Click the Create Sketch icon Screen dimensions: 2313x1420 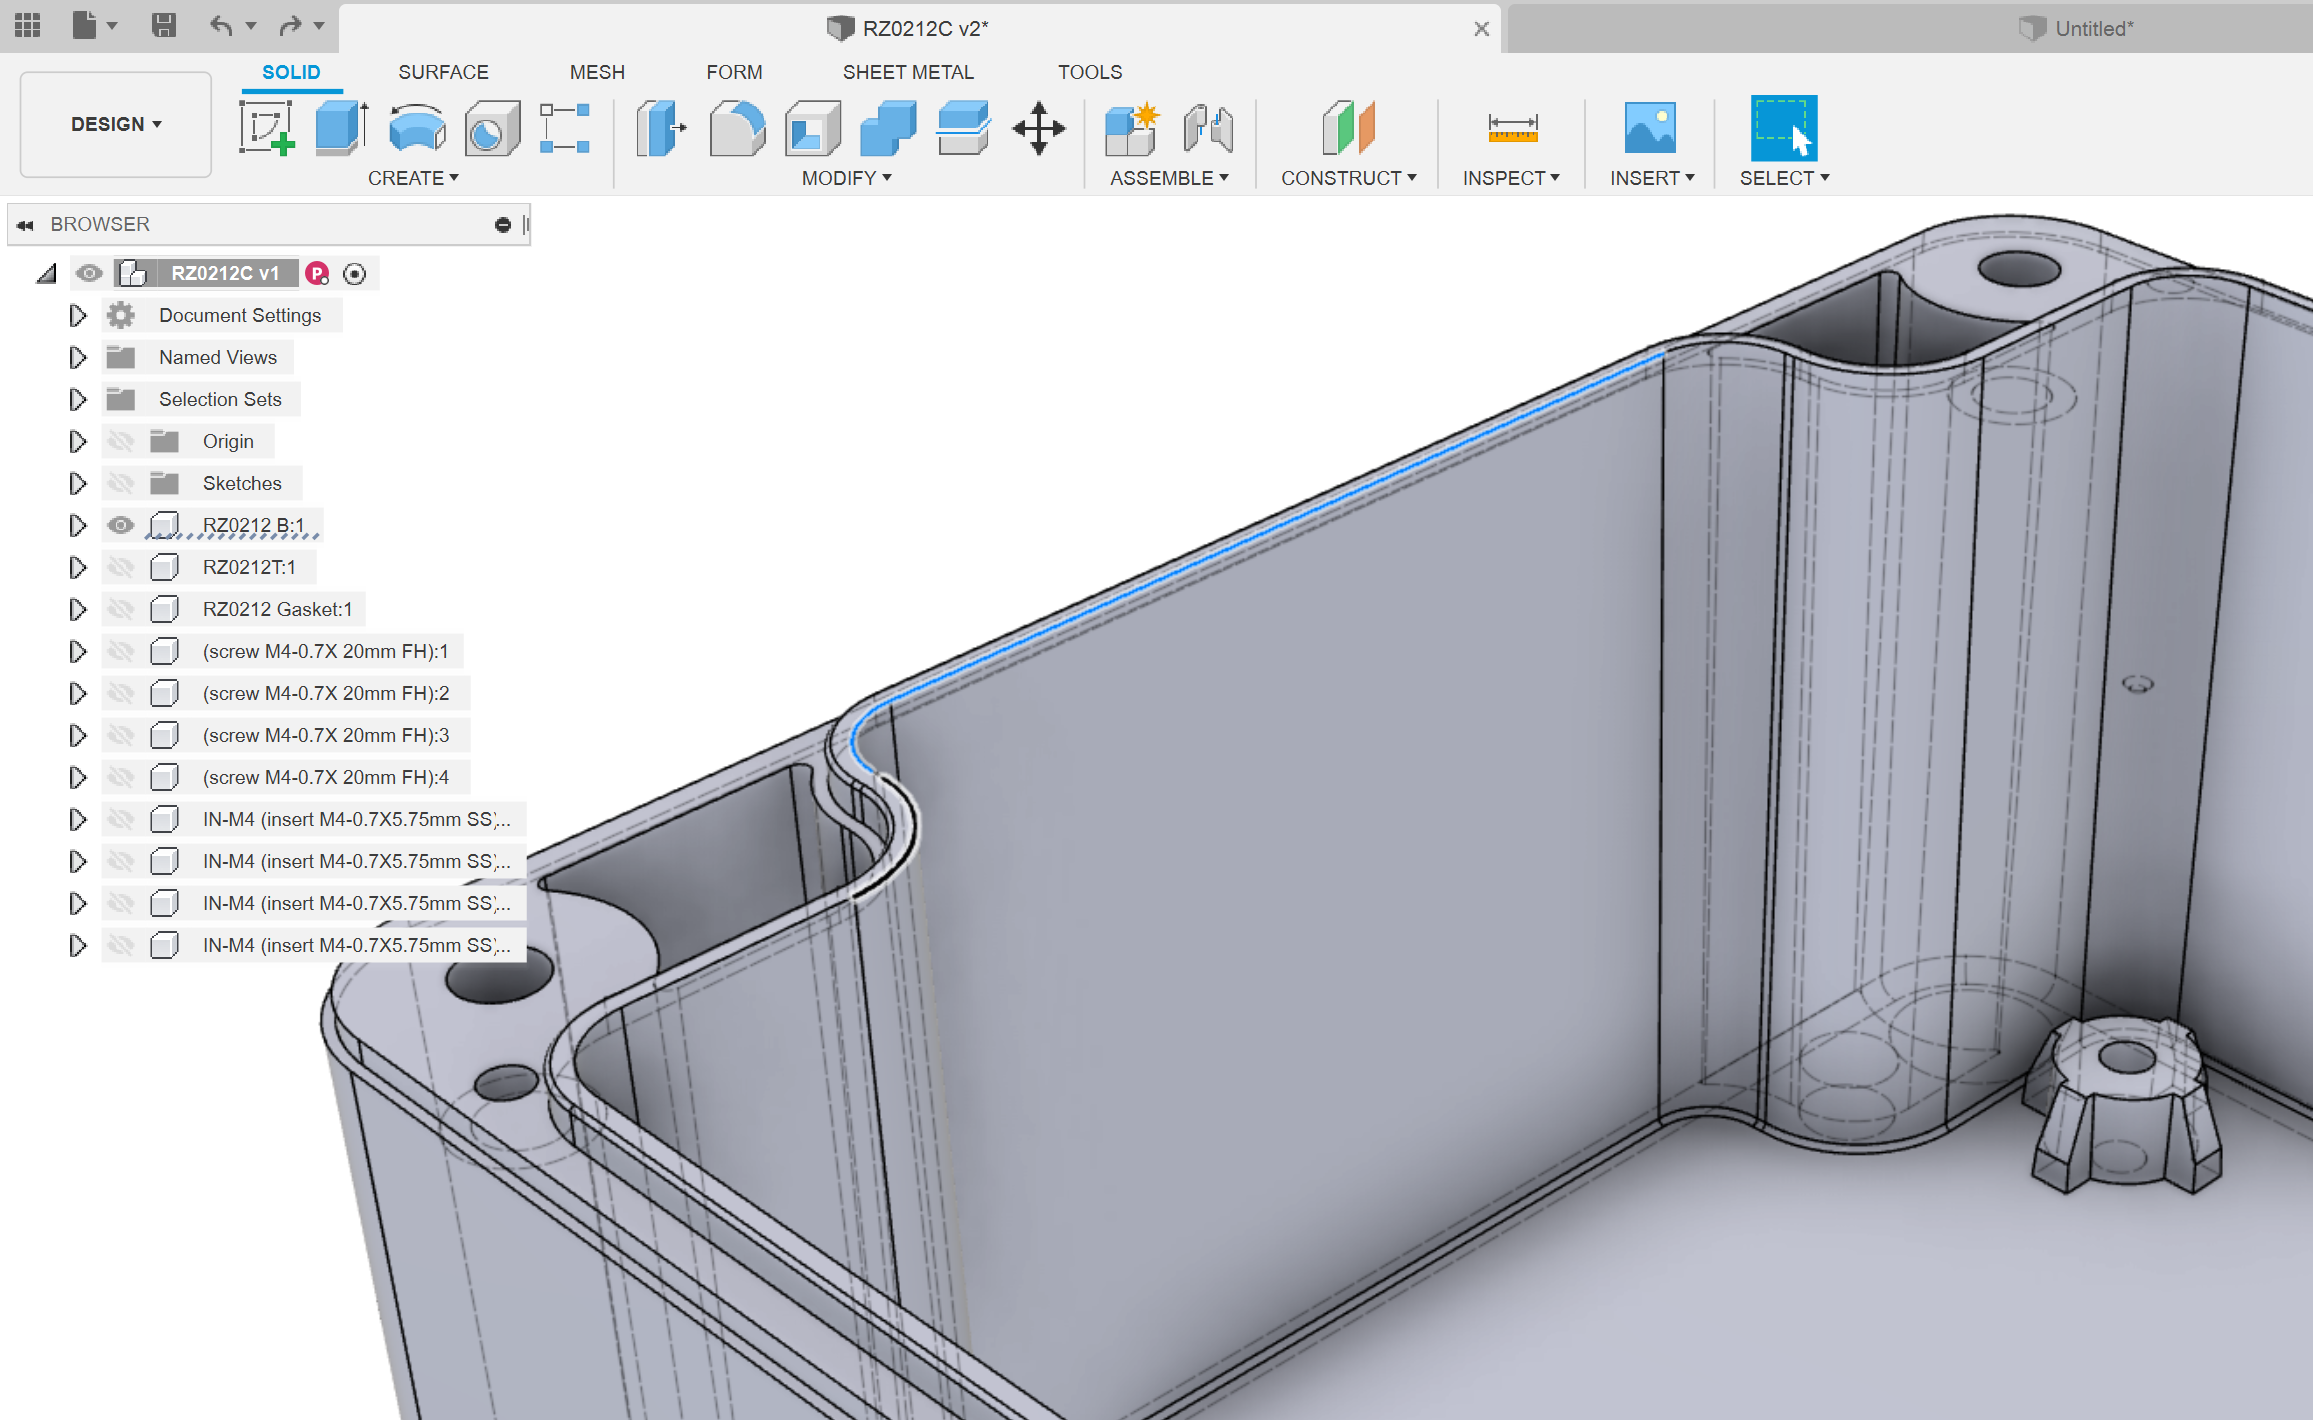pyautogui.click(x=266, y=128)
